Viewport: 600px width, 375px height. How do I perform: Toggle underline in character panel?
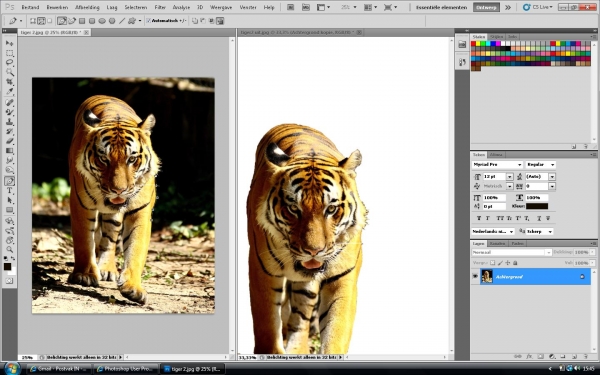click(x=539, y=218)
